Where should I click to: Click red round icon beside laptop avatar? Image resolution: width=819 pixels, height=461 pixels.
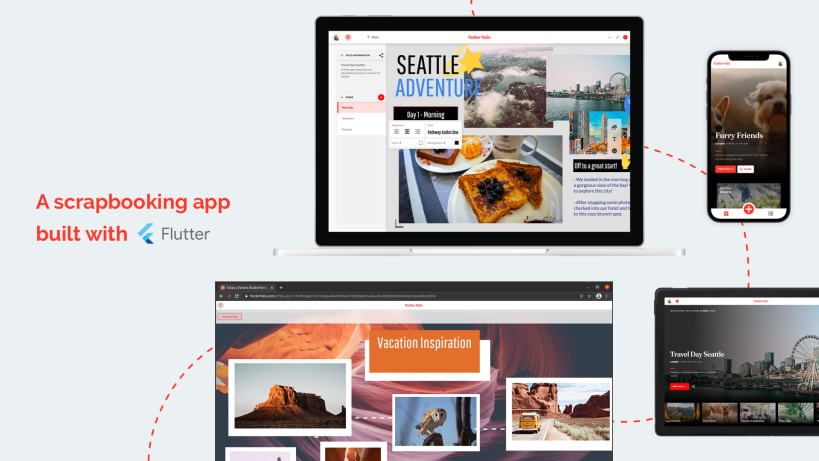(348, 37)
